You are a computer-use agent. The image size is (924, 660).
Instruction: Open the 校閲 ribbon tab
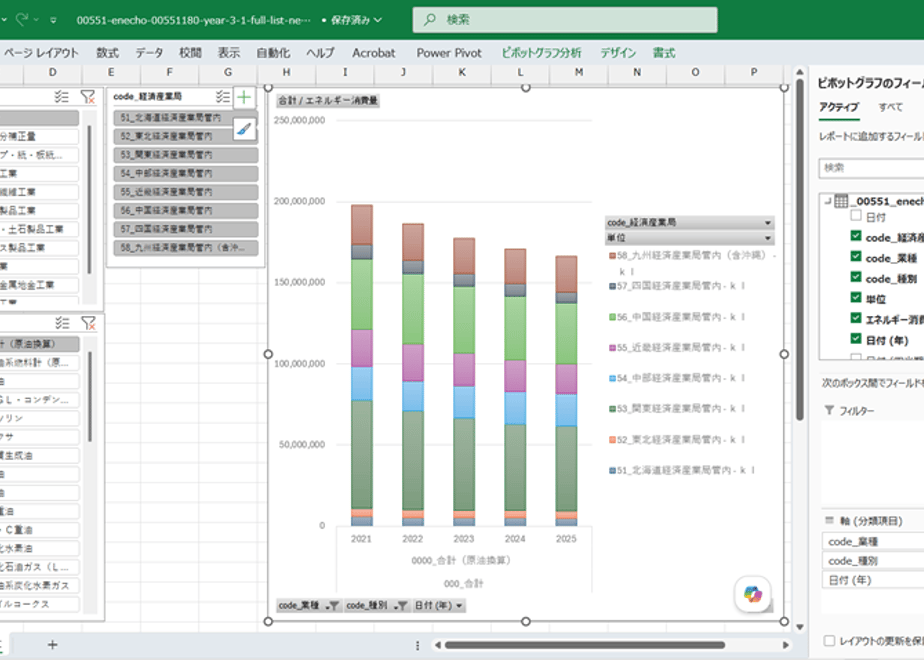tap(190, 53)
